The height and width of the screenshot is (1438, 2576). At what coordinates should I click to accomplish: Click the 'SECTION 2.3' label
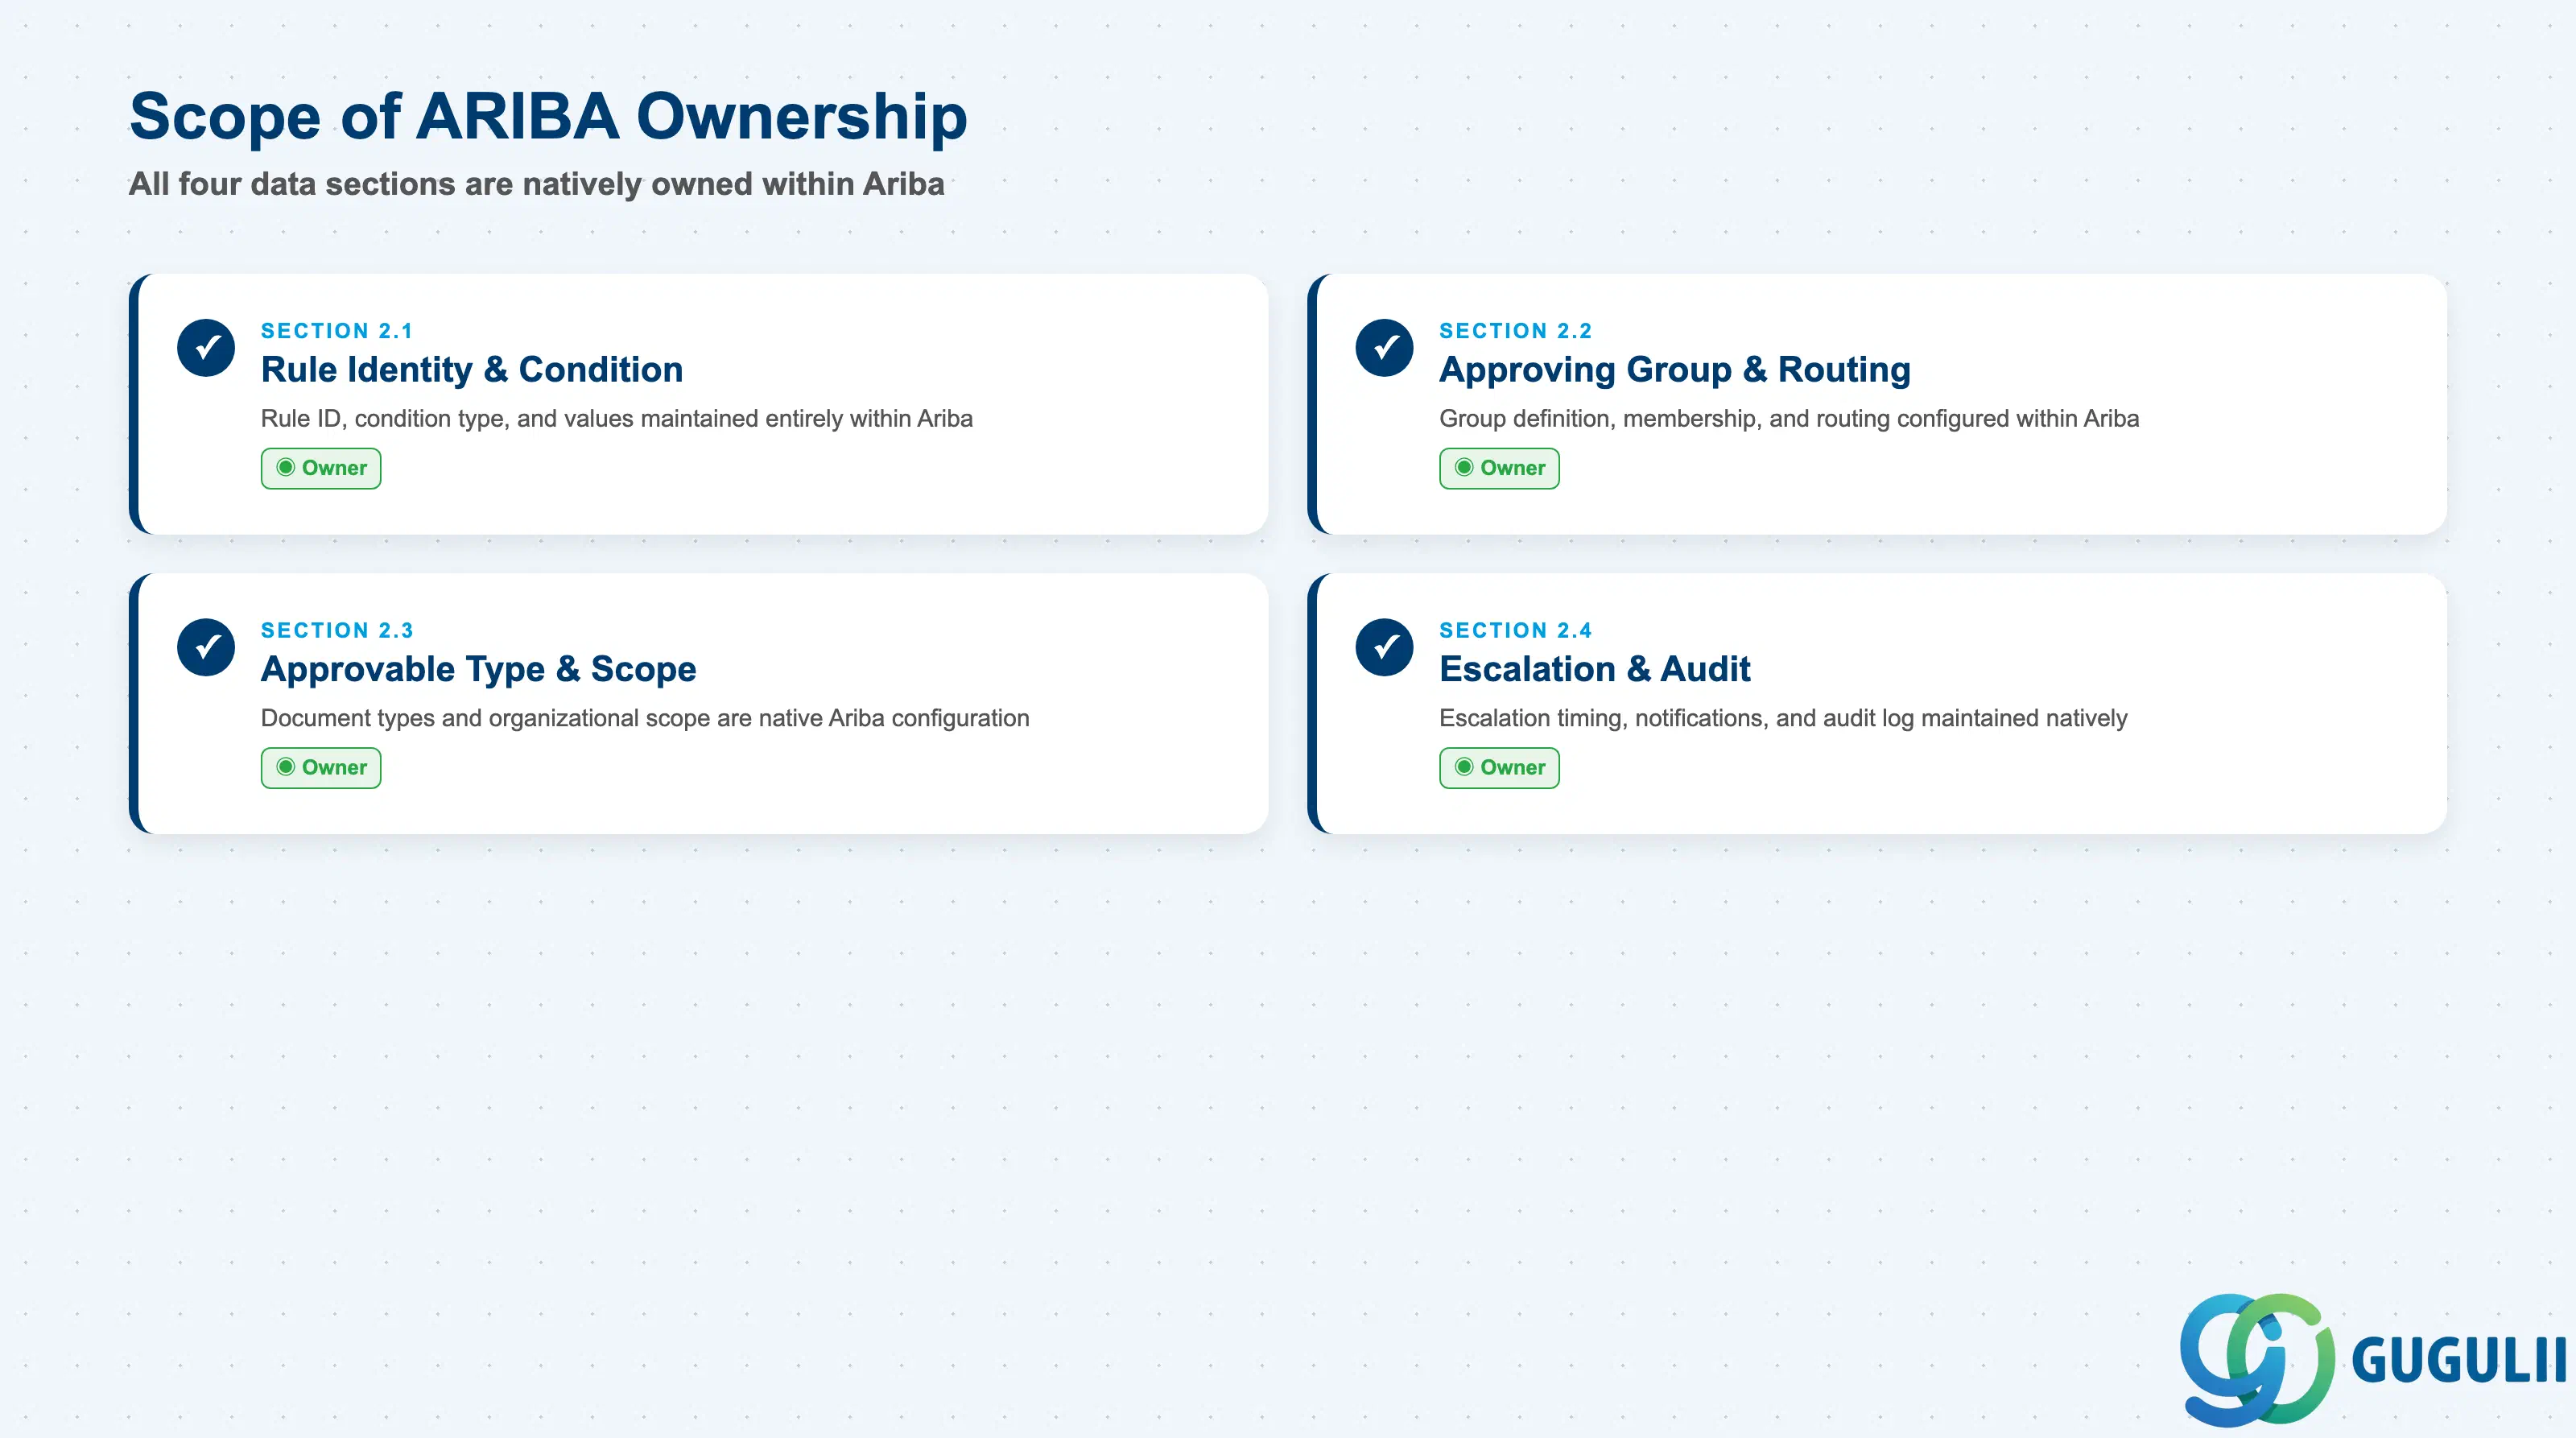coord(337,630)
